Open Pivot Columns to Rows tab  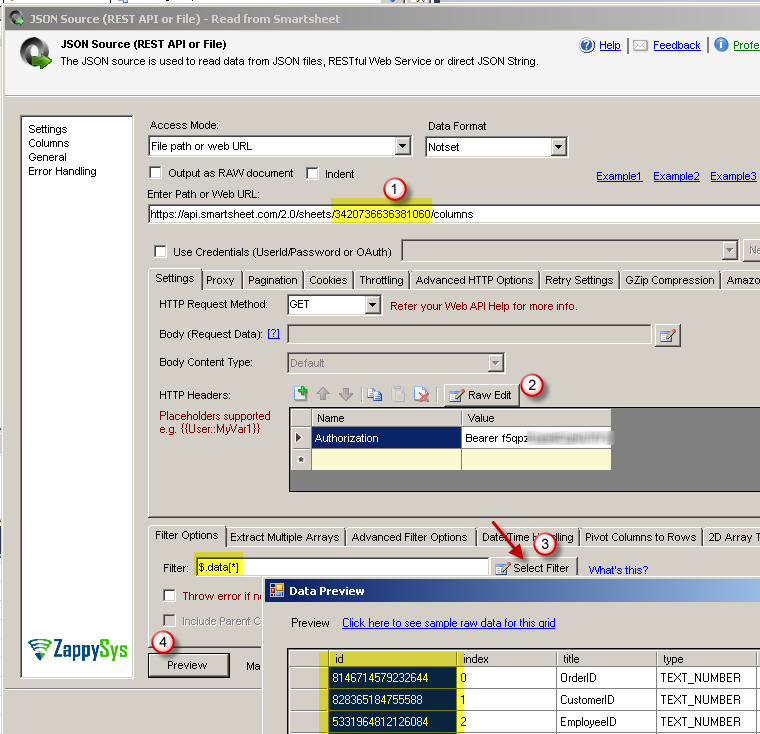tap(641, 537)
